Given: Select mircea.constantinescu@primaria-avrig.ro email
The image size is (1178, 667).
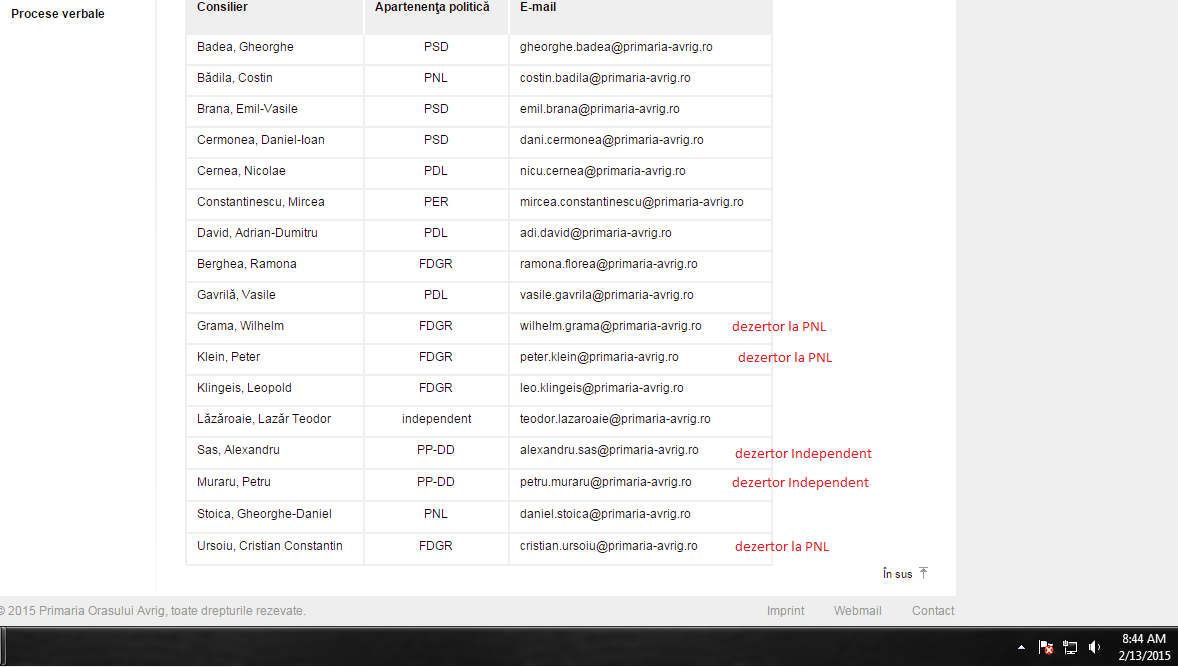Looking at the screenshot, I should (x=631, y=202).
